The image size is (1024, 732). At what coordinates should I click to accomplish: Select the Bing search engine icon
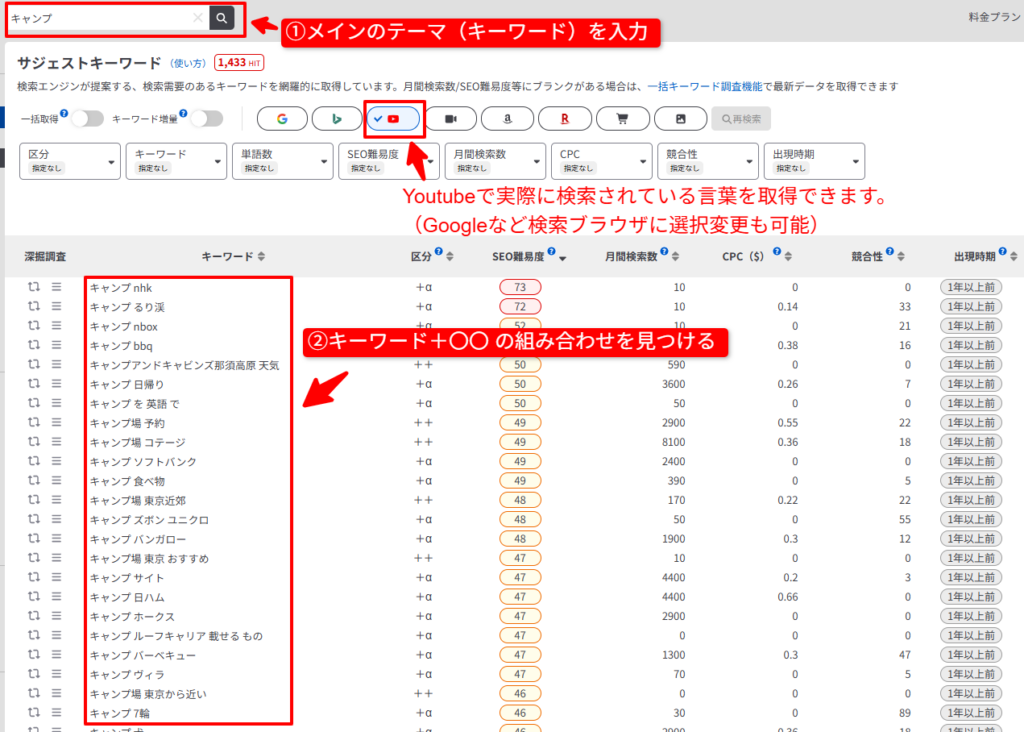(336, 119)
